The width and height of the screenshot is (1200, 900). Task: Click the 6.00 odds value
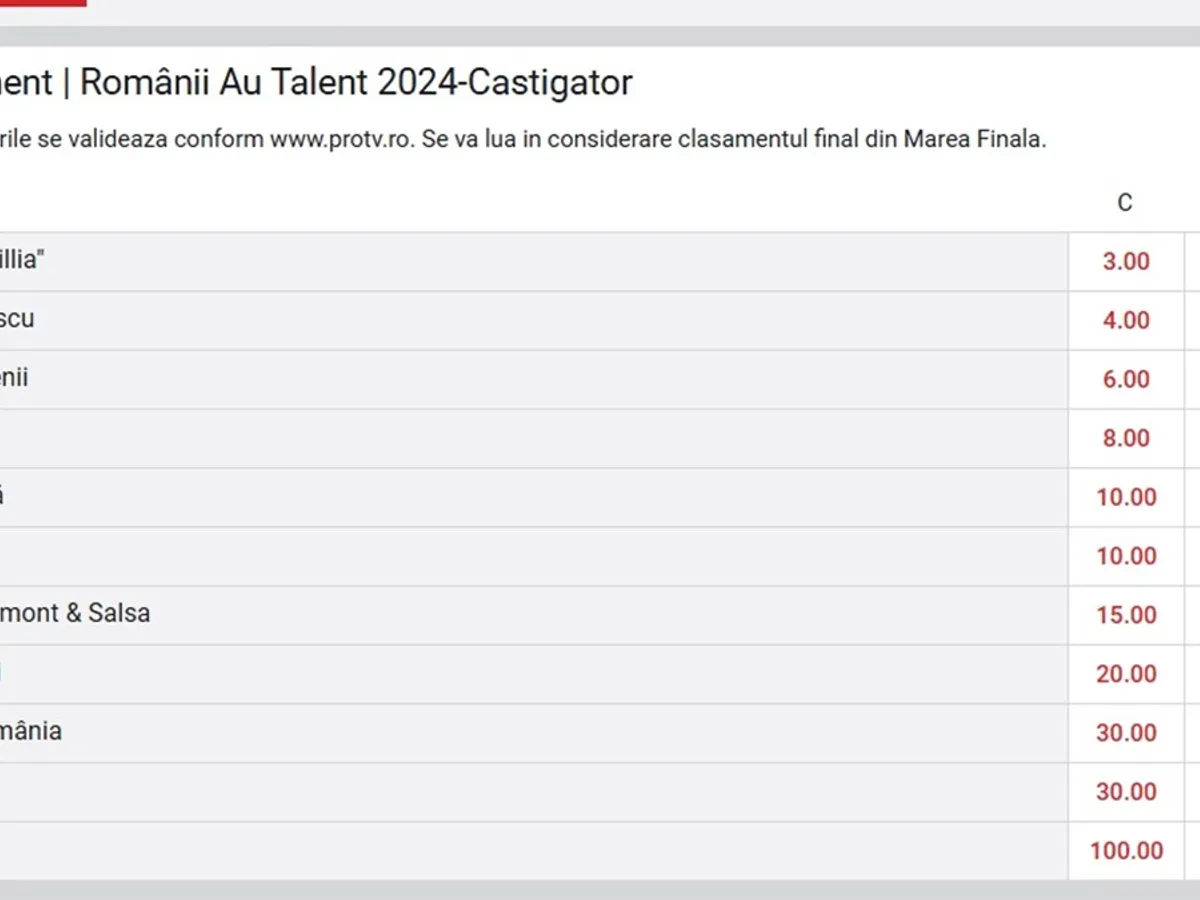coord(1126,380)
